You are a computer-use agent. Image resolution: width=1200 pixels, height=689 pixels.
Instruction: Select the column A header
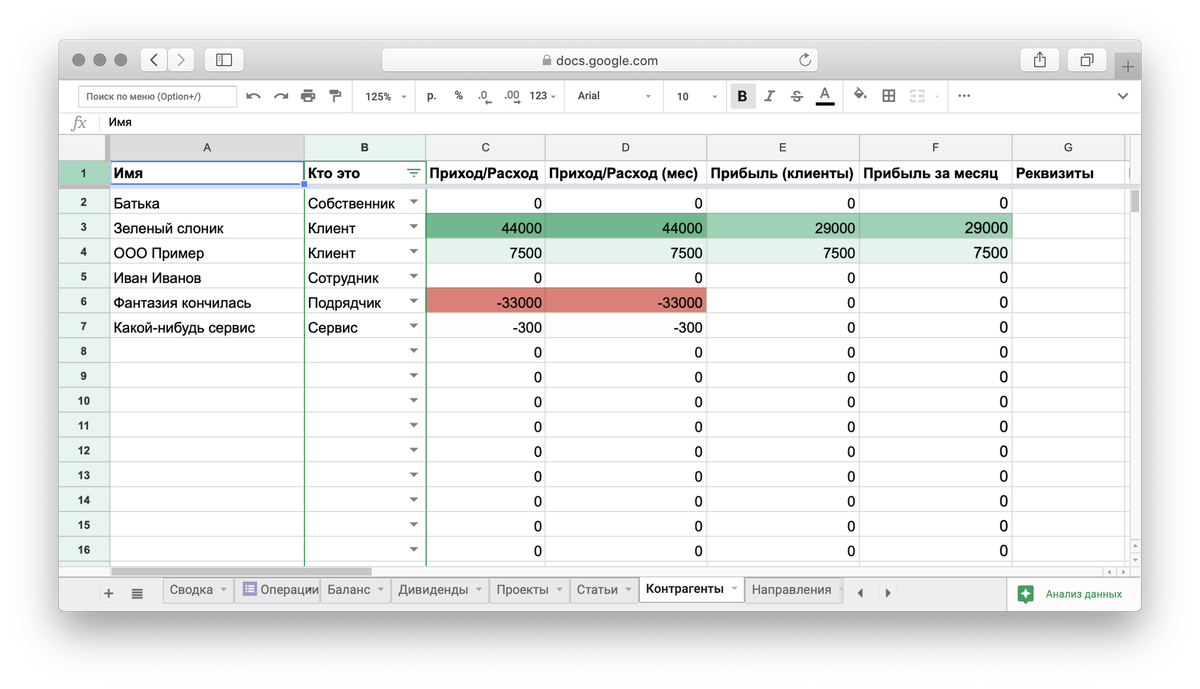pyautogui.click(x=207, y=147)
